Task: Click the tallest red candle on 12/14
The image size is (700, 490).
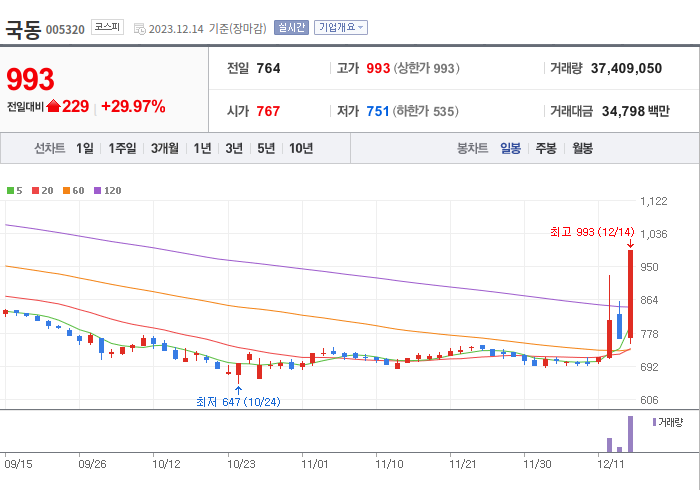Action: [630, 294]
